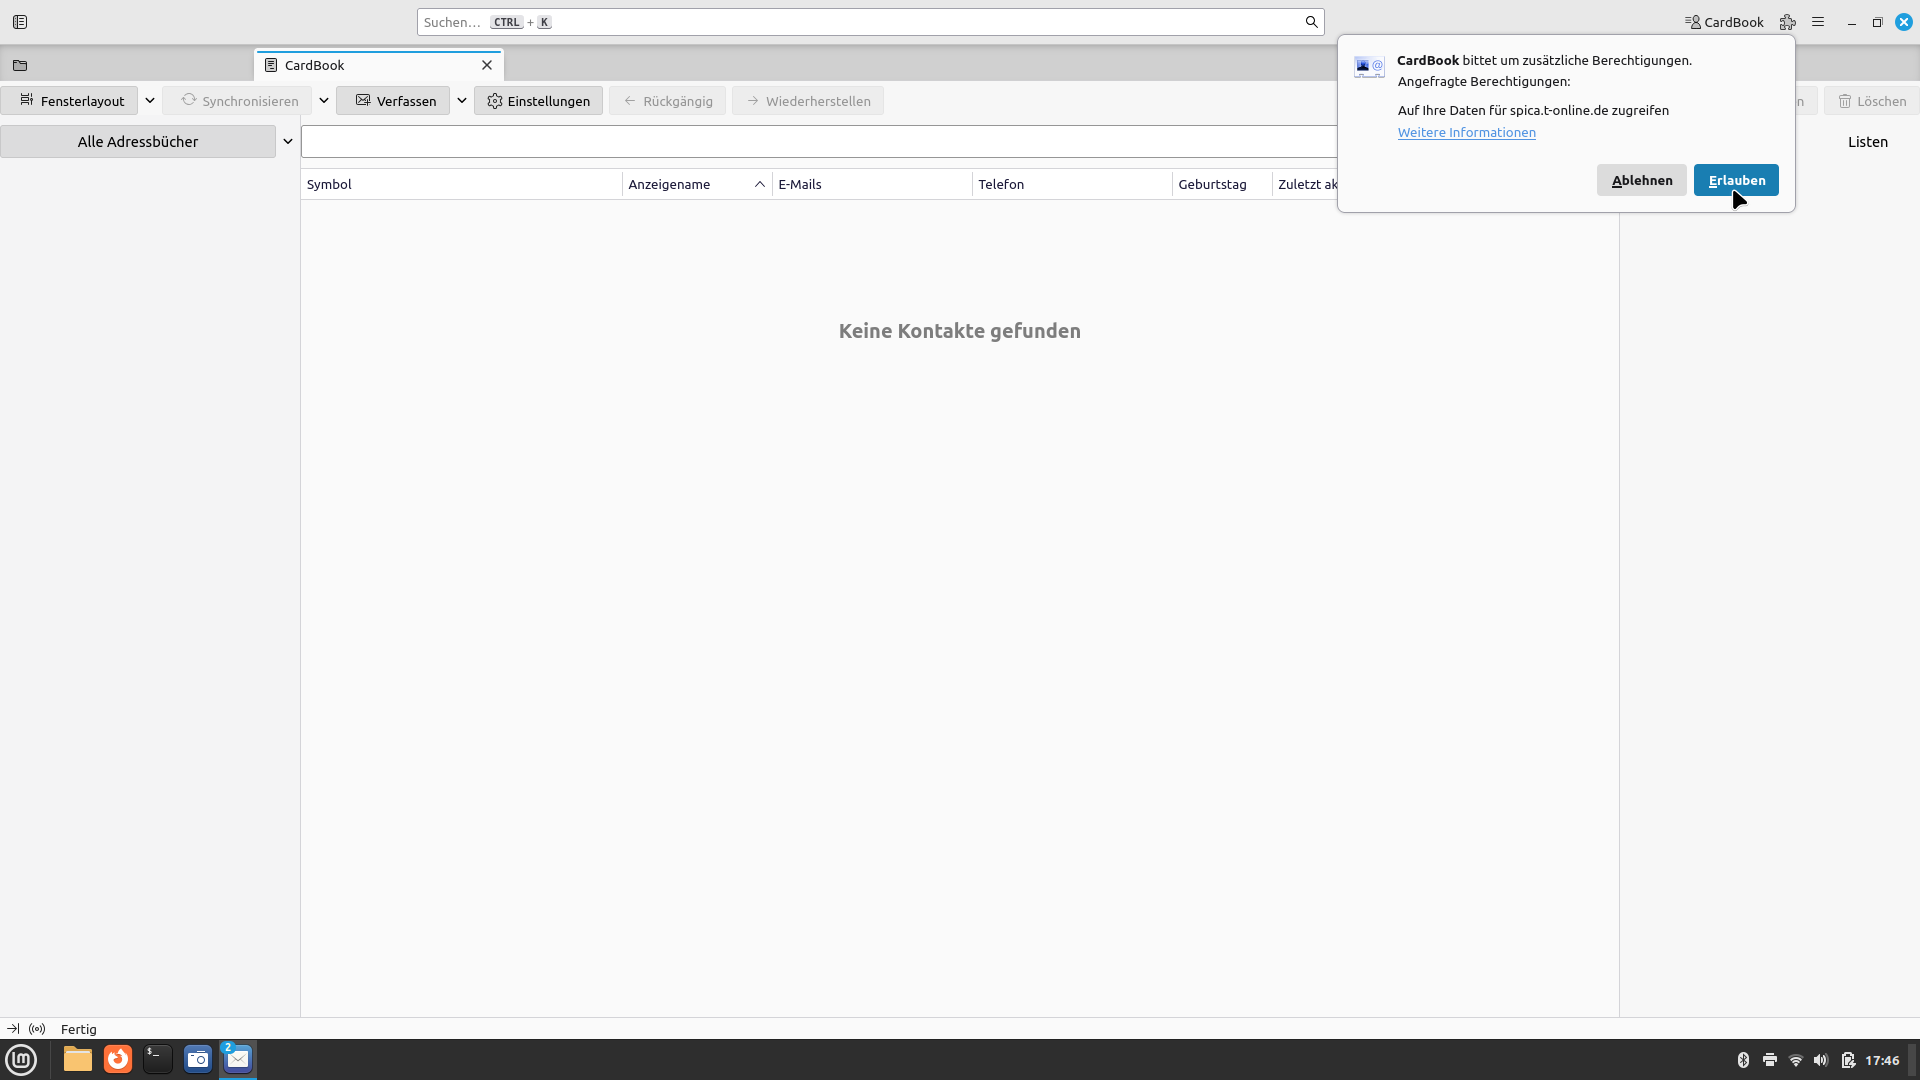Sort by the Telefon column
Image resolution: width=1920 pixels, height=1080 pixels.
[1072, 184]
